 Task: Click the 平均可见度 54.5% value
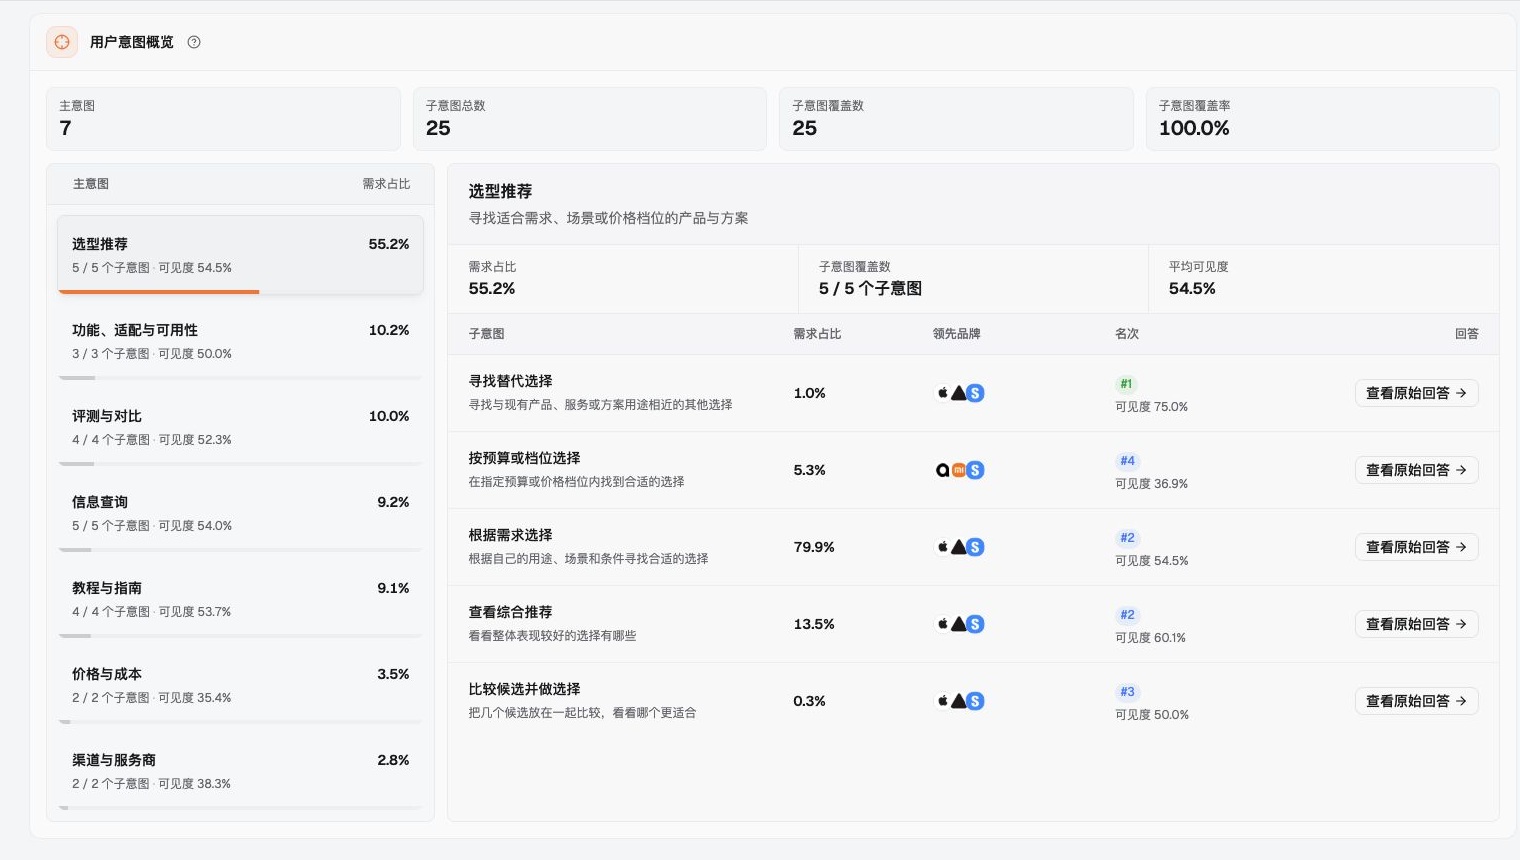click(x=1192, y=289)
